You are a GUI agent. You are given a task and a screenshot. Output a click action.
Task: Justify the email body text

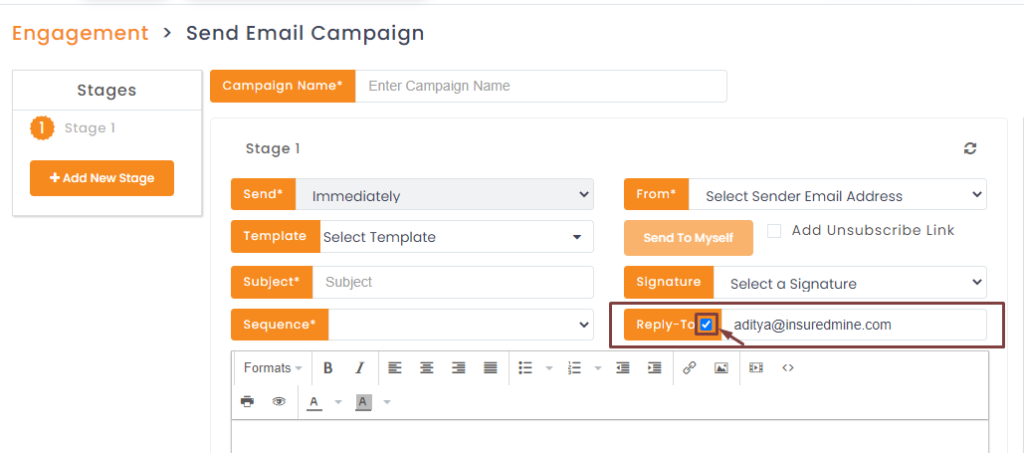tap(490, 368)
